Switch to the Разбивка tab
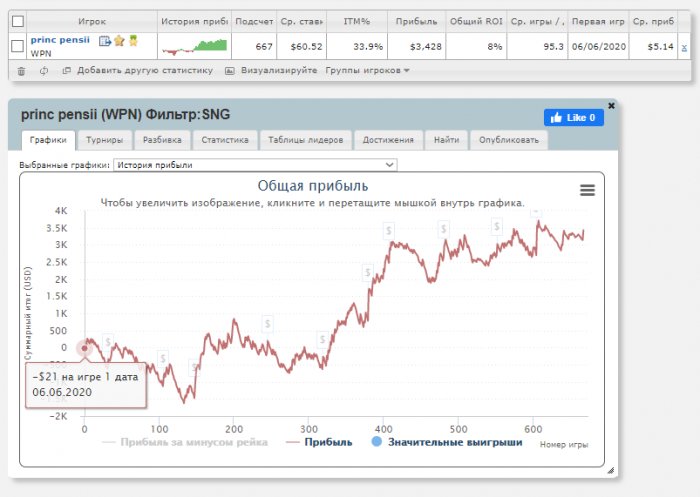Viewport: 700px width, 497px height. (162, 140)
